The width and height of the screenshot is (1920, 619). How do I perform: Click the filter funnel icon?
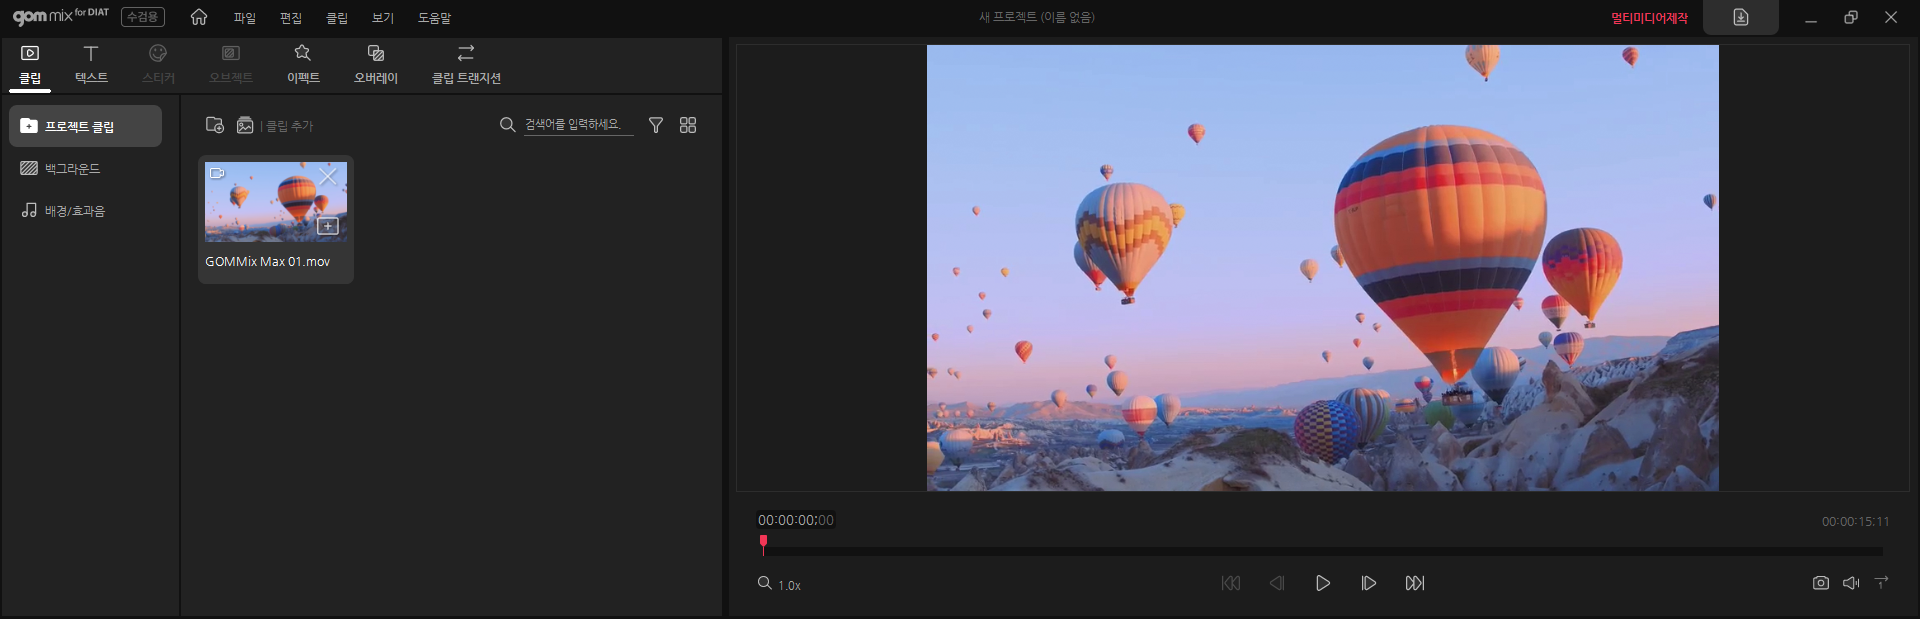pos(656,125)
